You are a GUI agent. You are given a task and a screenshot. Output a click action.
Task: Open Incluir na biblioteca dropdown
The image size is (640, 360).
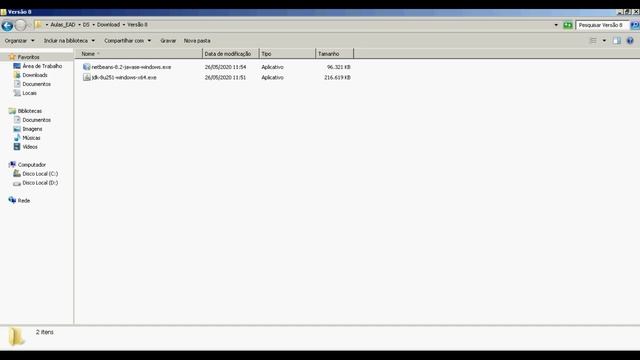tap(69, 41)
